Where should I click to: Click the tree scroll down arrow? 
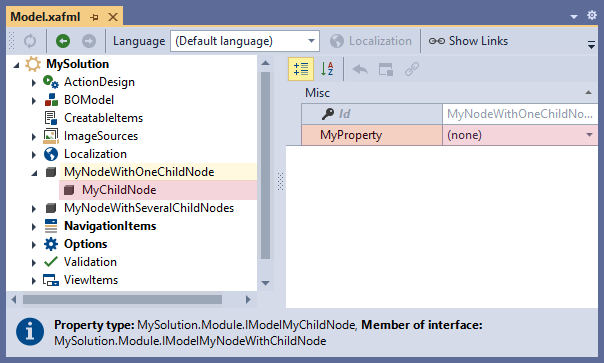(x=265, y=283)
